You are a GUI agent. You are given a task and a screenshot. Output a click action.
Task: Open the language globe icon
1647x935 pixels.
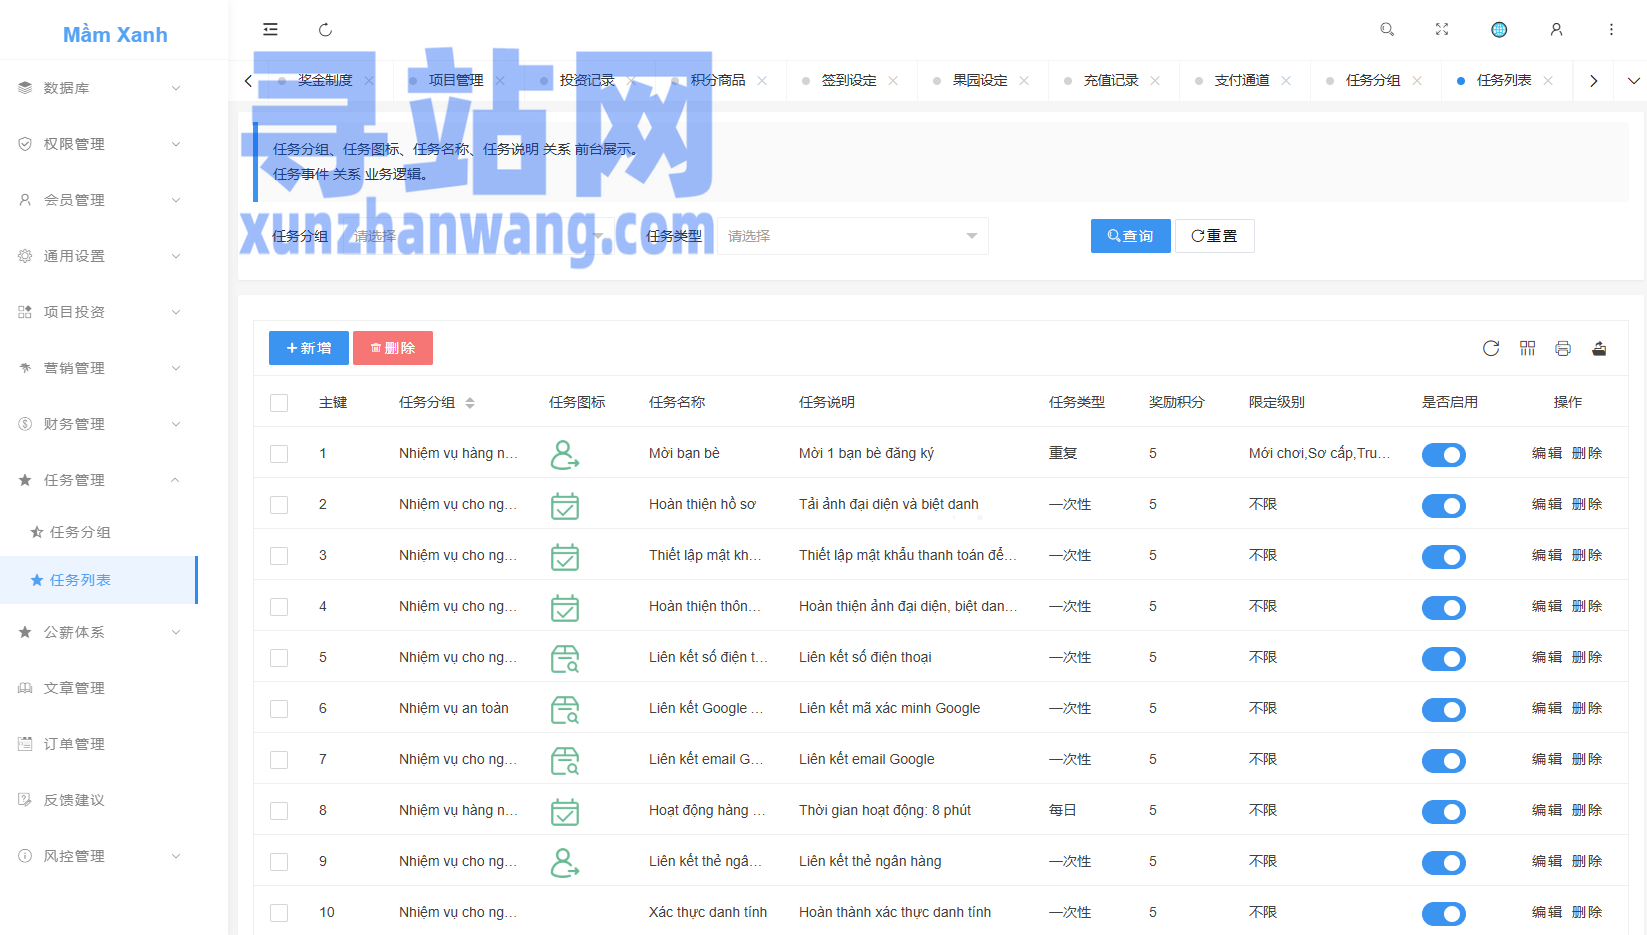click(1499, 30)
